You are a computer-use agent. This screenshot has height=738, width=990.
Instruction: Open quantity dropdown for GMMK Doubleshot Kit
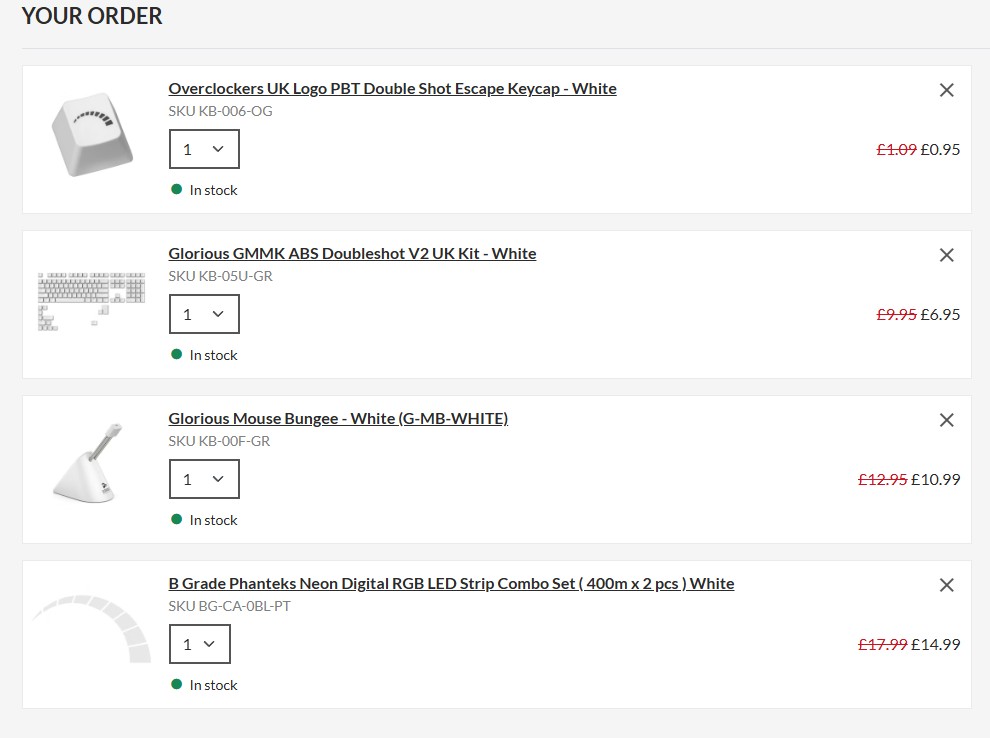[x=204, y=314]
